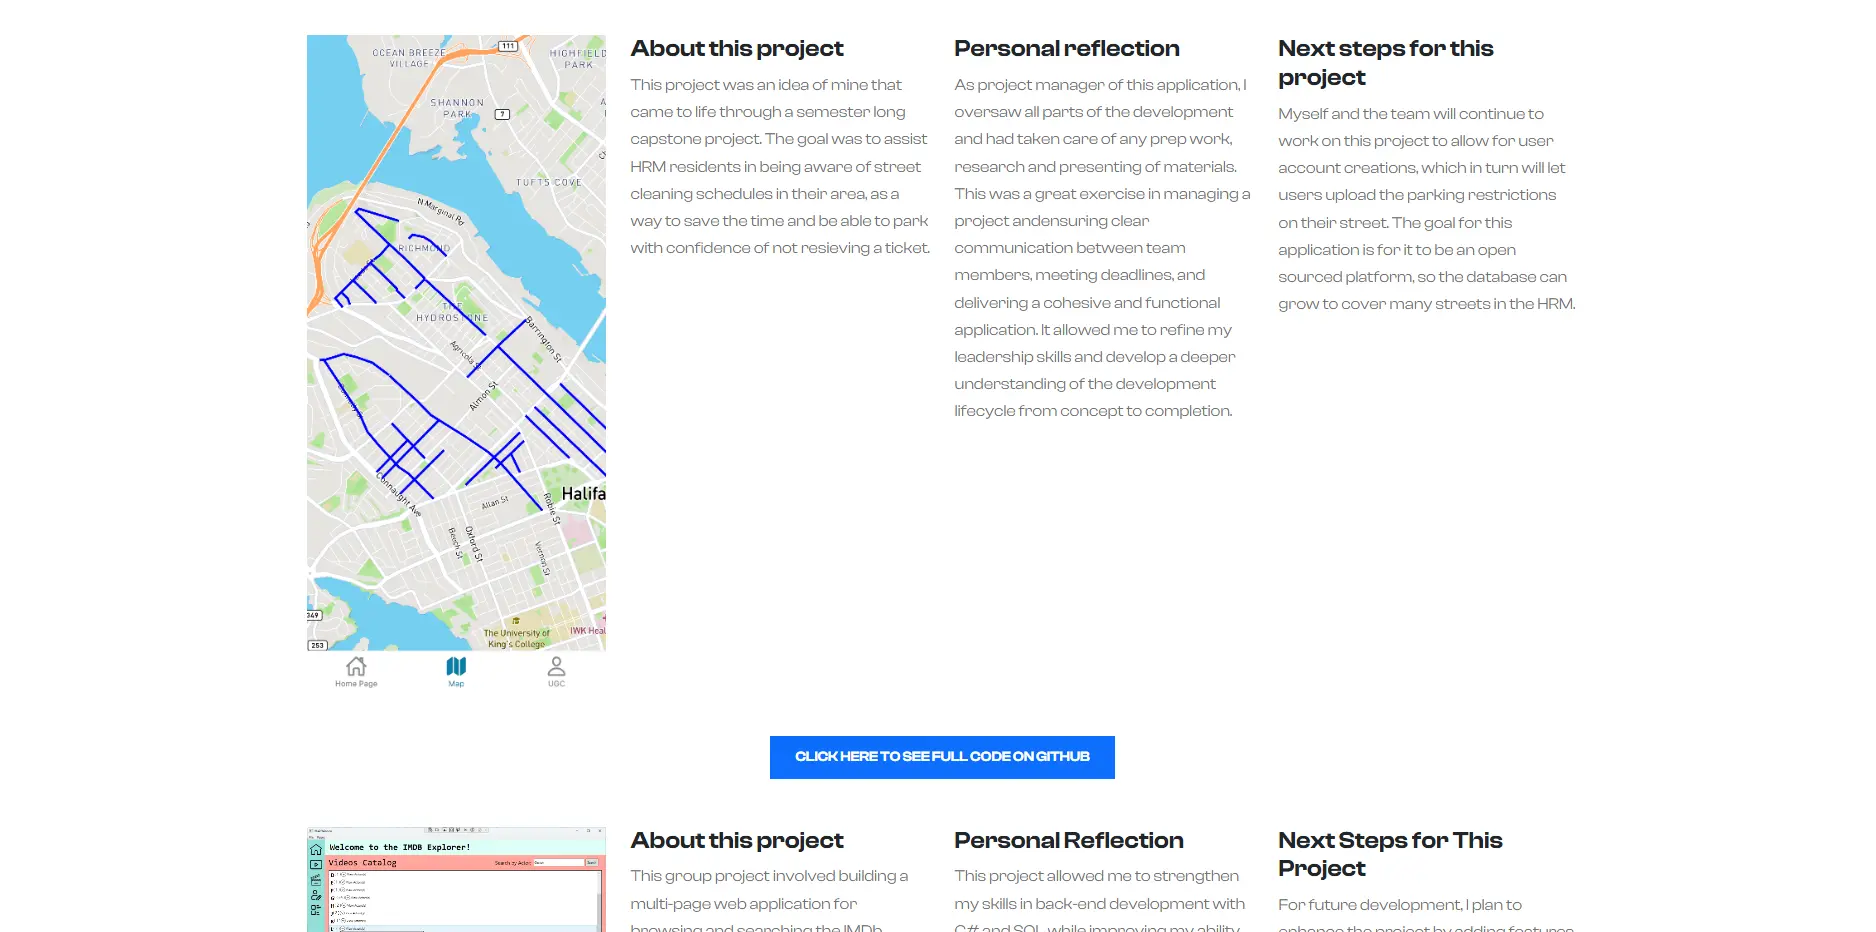Click the Ocean Breeze Village map label
This screenshot has width=1876, height=932.
coord(409,58)
